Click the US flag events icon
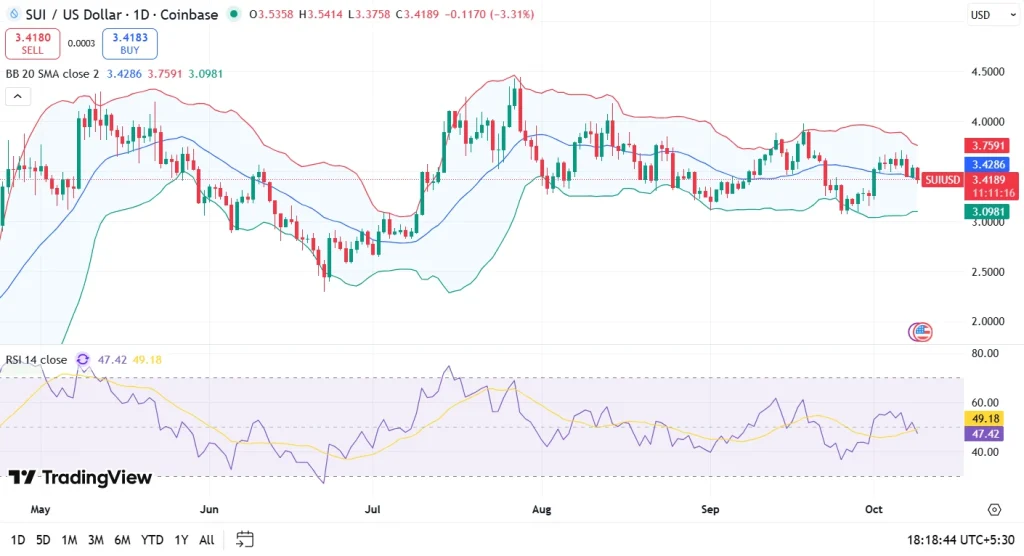This screenshot has width=1024, height=556. pos(919,332)
